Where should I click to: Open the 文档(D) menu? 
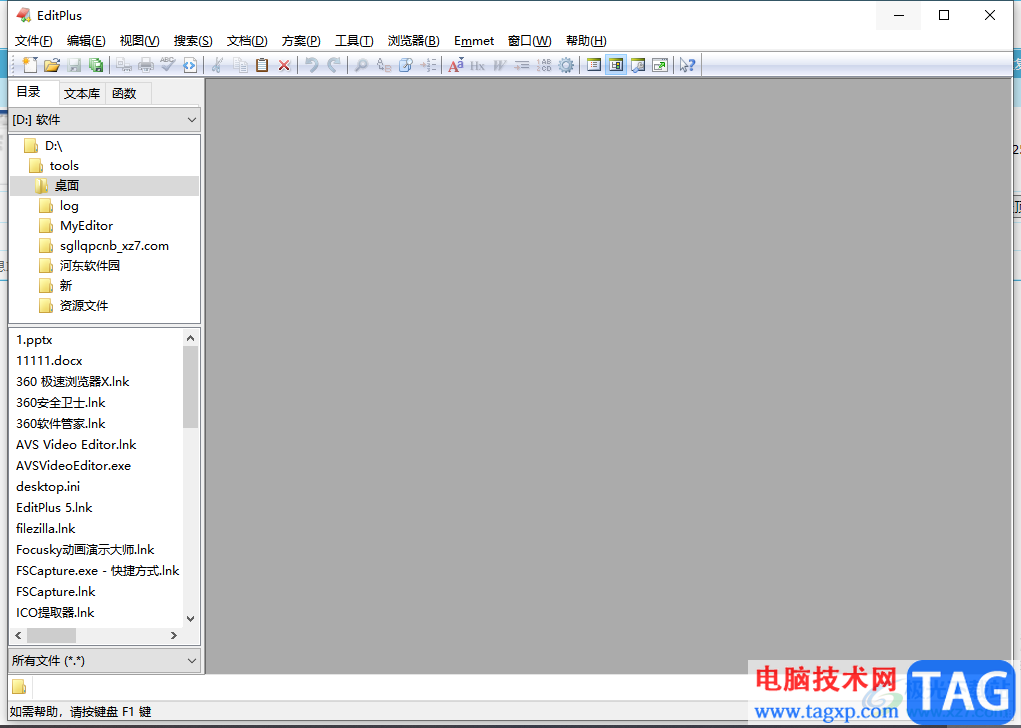247,40
